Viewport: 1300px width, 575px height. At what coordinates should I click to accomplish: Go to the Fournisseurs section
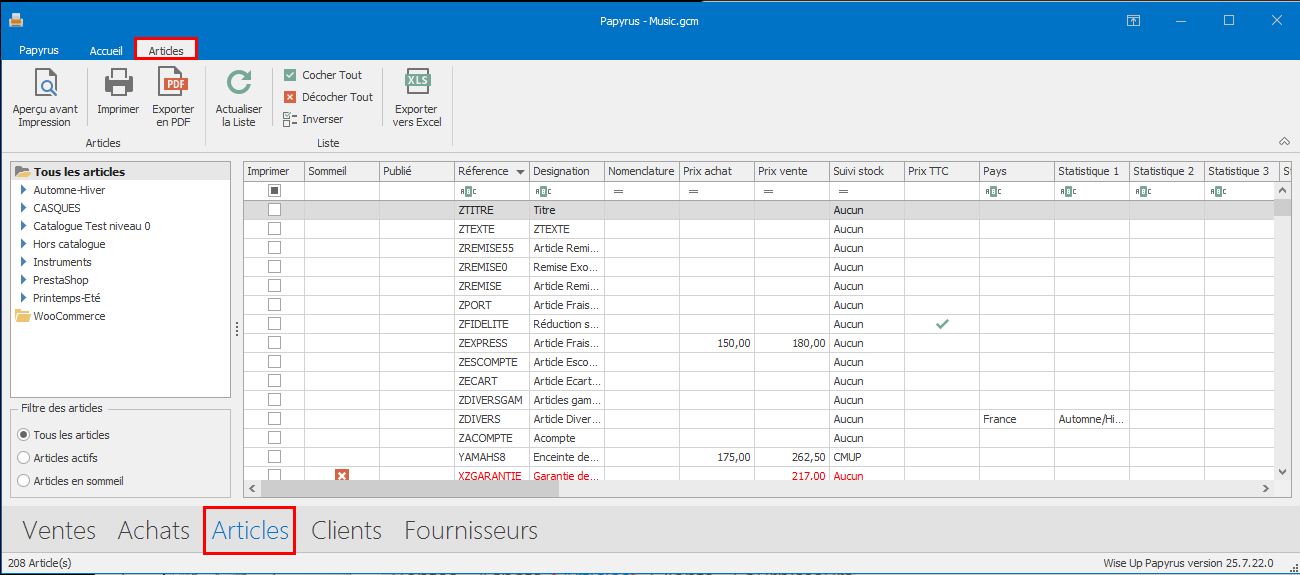[x=470, y=531]
